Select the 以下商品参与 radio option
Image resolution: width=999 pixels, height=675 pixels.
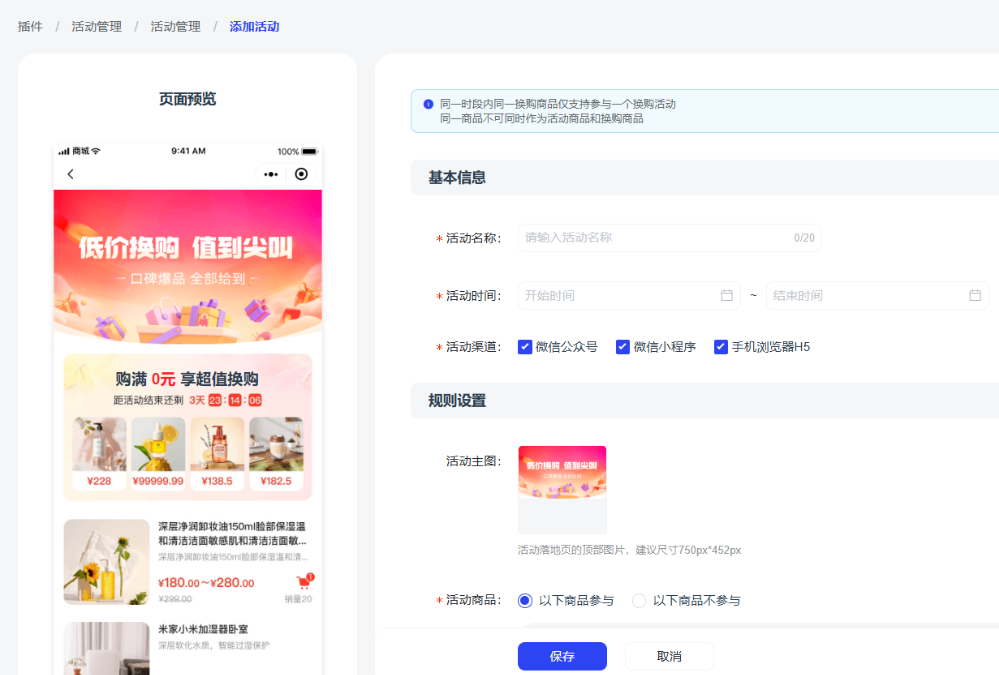click(x=525, y=601)
